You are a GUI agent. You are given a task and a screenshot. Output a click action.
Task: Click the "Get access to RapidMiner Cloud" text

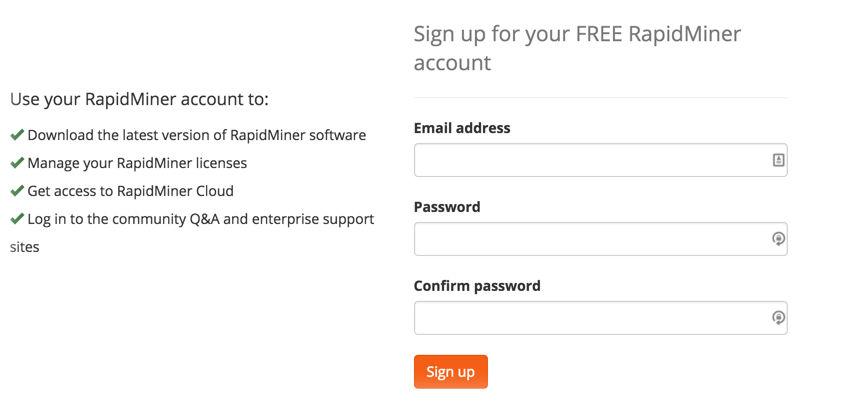pyautogui.click(x=131, y=191)
